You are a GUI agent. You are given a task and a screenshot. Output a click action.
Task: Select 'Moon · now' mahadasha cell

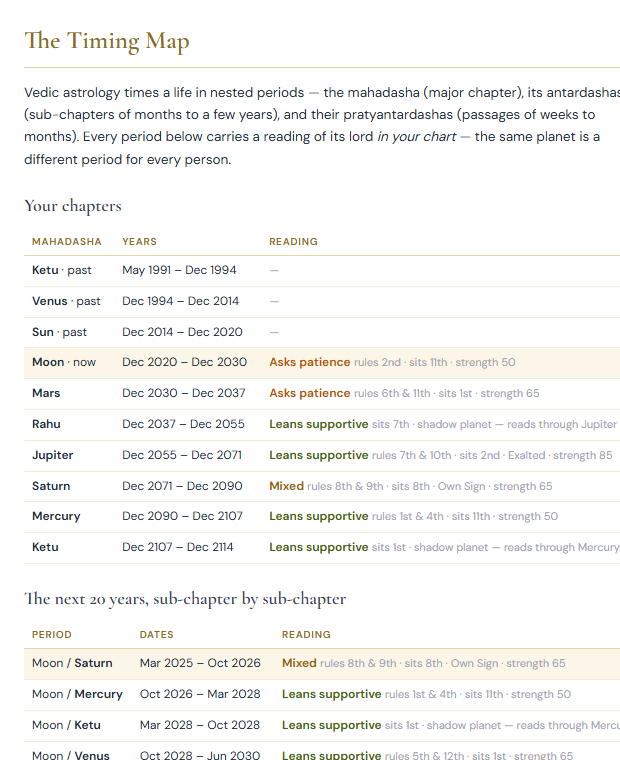tap(64, 362)
